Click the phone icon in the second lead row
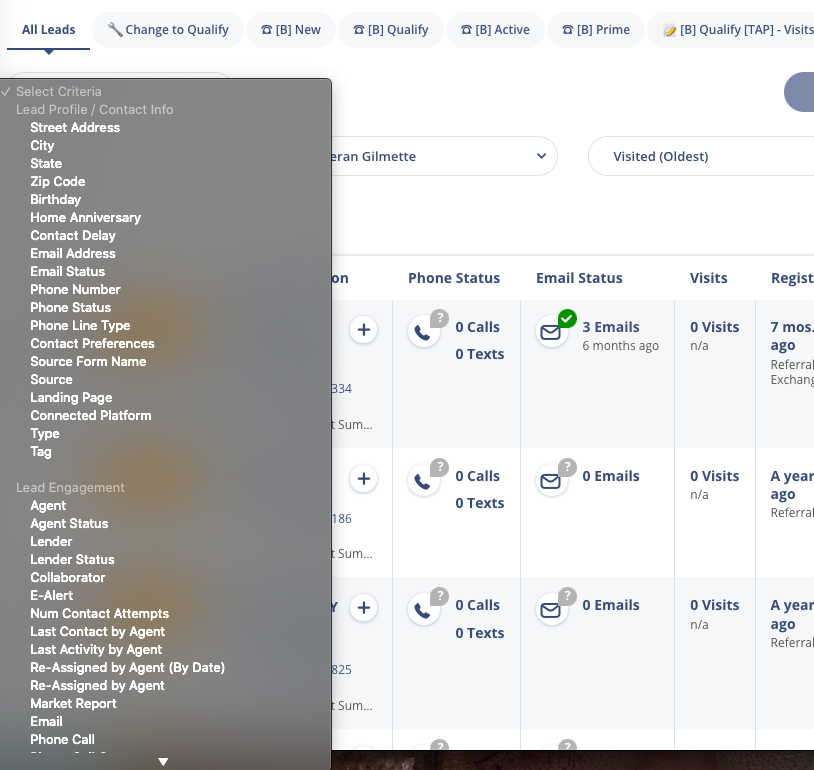This screenshot has width=814, height=770. coord(423,482)
